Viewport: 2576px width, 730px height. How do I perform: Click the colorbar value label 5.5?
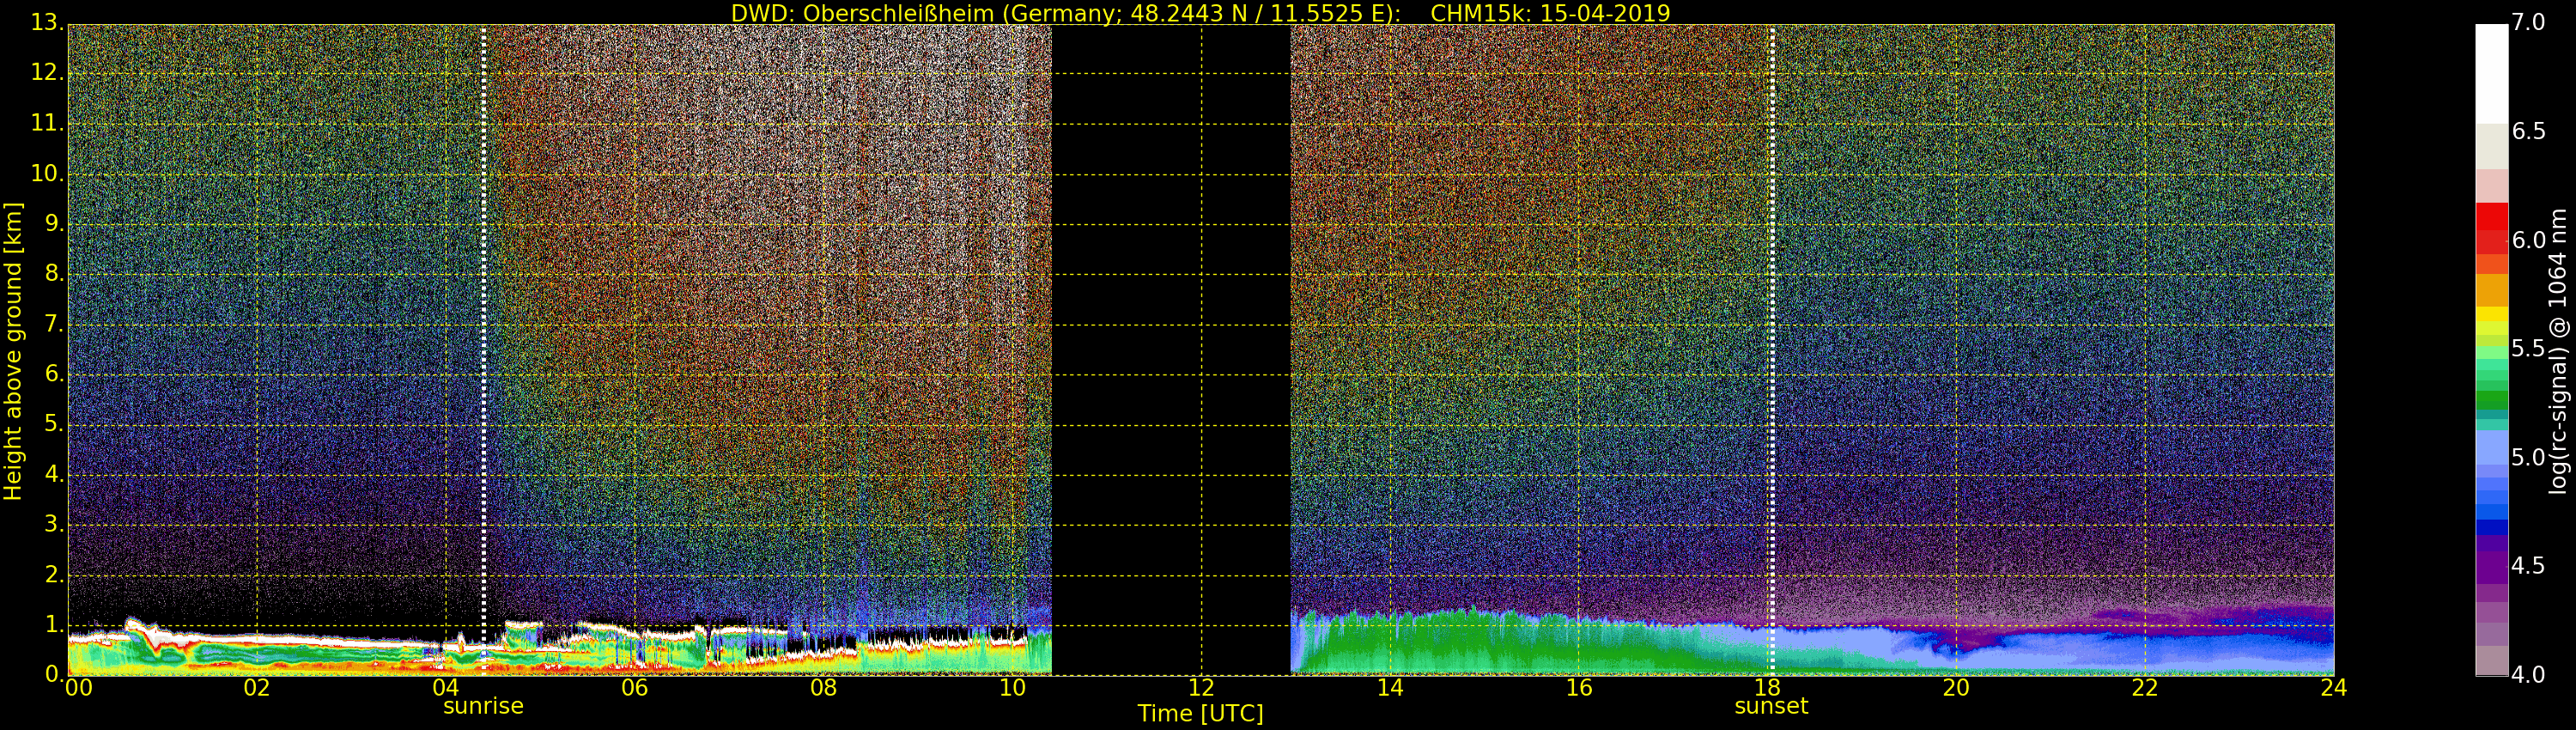(2528, 348)
